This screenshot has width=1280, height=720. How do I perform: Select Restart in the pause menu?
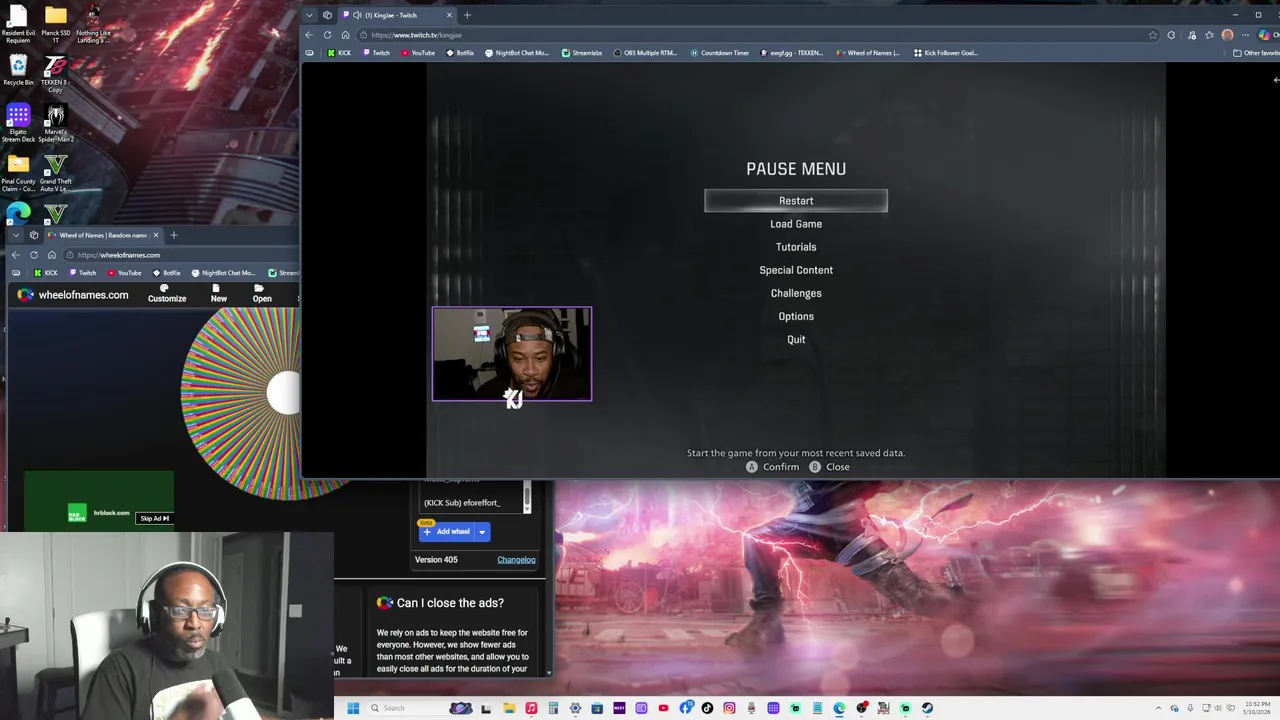(x=796, y=201)
